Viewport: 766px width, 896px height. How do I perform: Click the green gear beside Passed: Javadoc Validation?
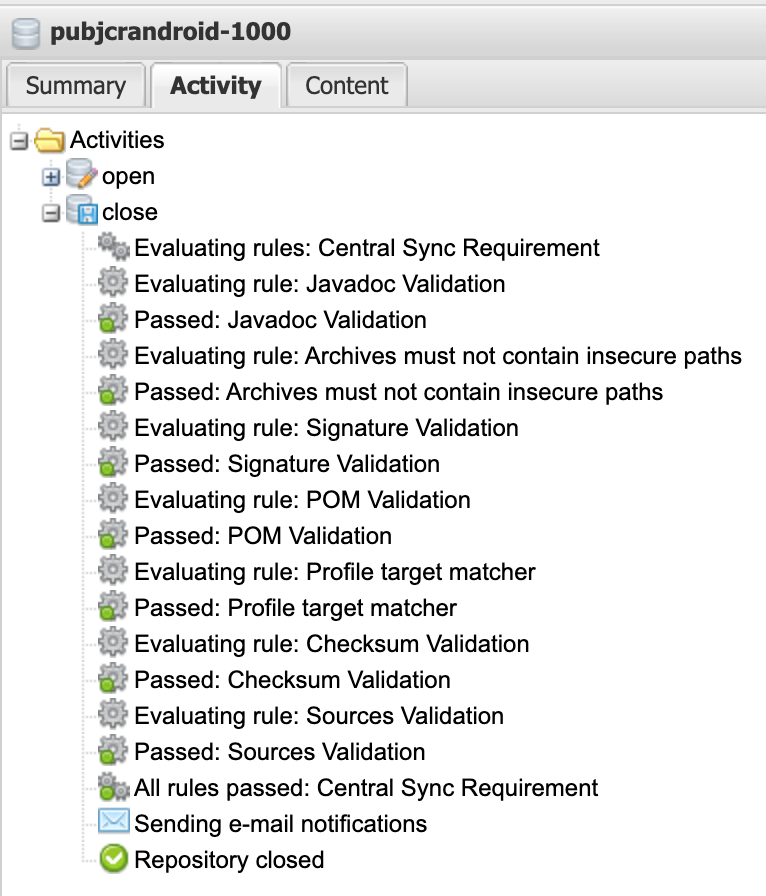[x=113, y=318]
